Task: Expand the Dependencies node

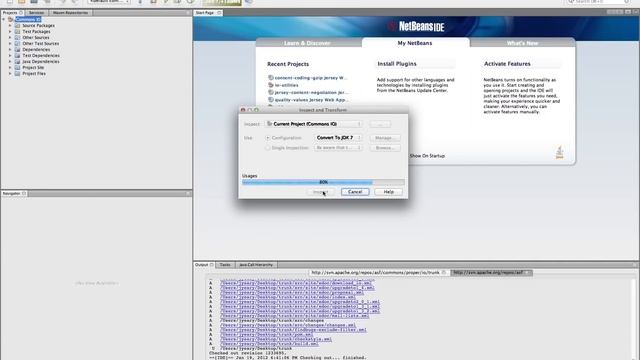Action: pyautogui.click(x=10, y=49)
